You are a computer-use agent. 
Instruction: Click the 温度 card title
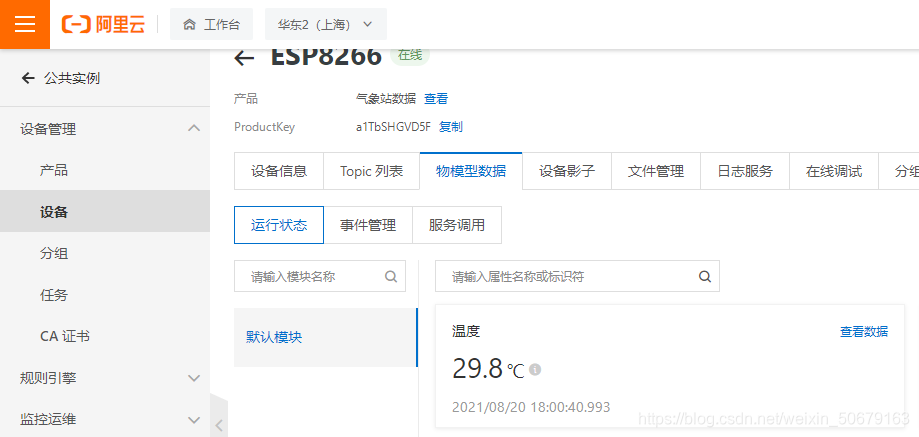(x=466, y=332)
